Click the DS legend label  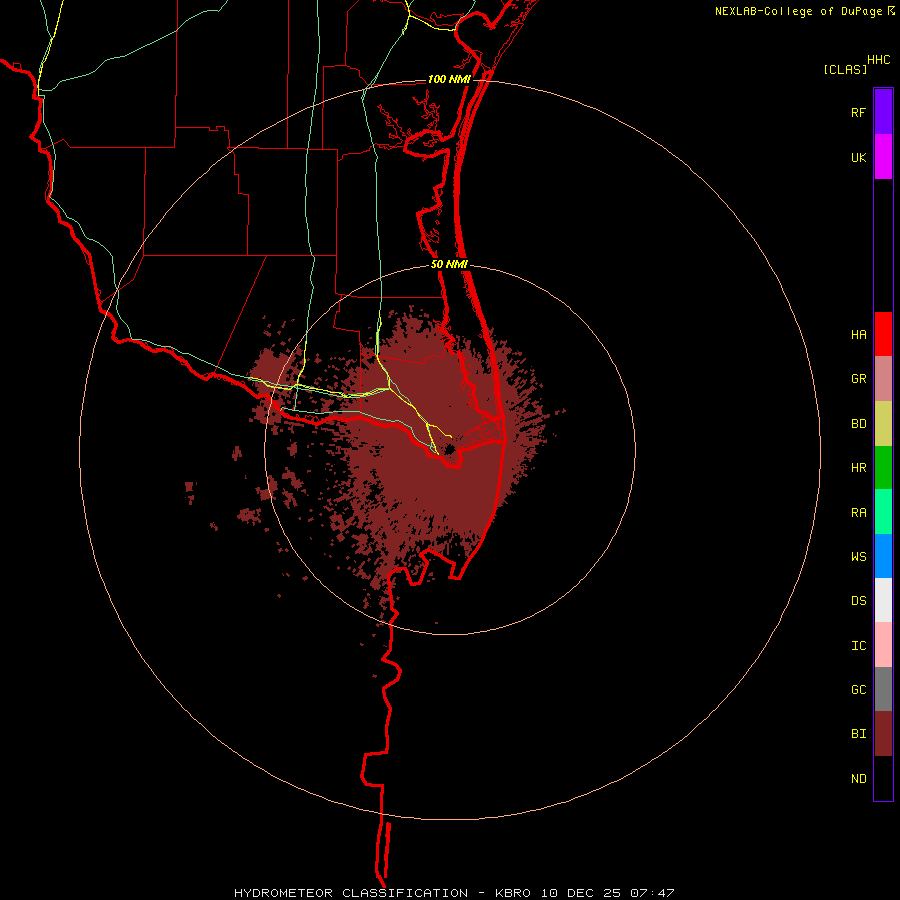pos(858,601)
